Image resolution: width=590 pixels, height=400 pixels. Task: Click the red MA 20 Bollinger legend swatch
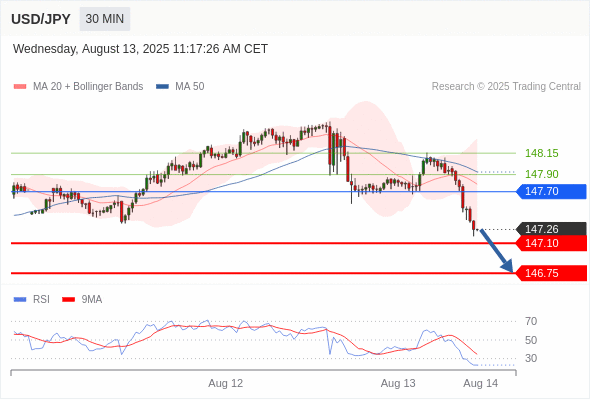click(20, 87)
